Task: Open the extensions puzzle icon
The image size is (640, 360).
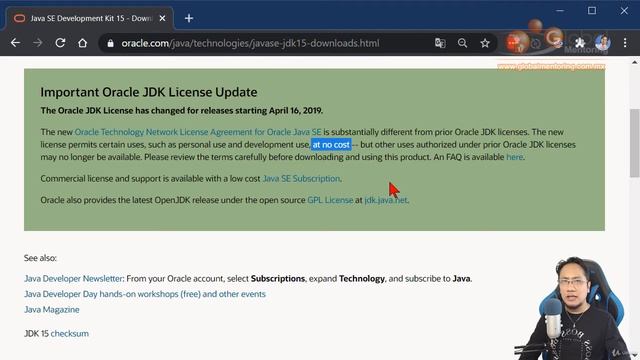Action: (580, 43)
